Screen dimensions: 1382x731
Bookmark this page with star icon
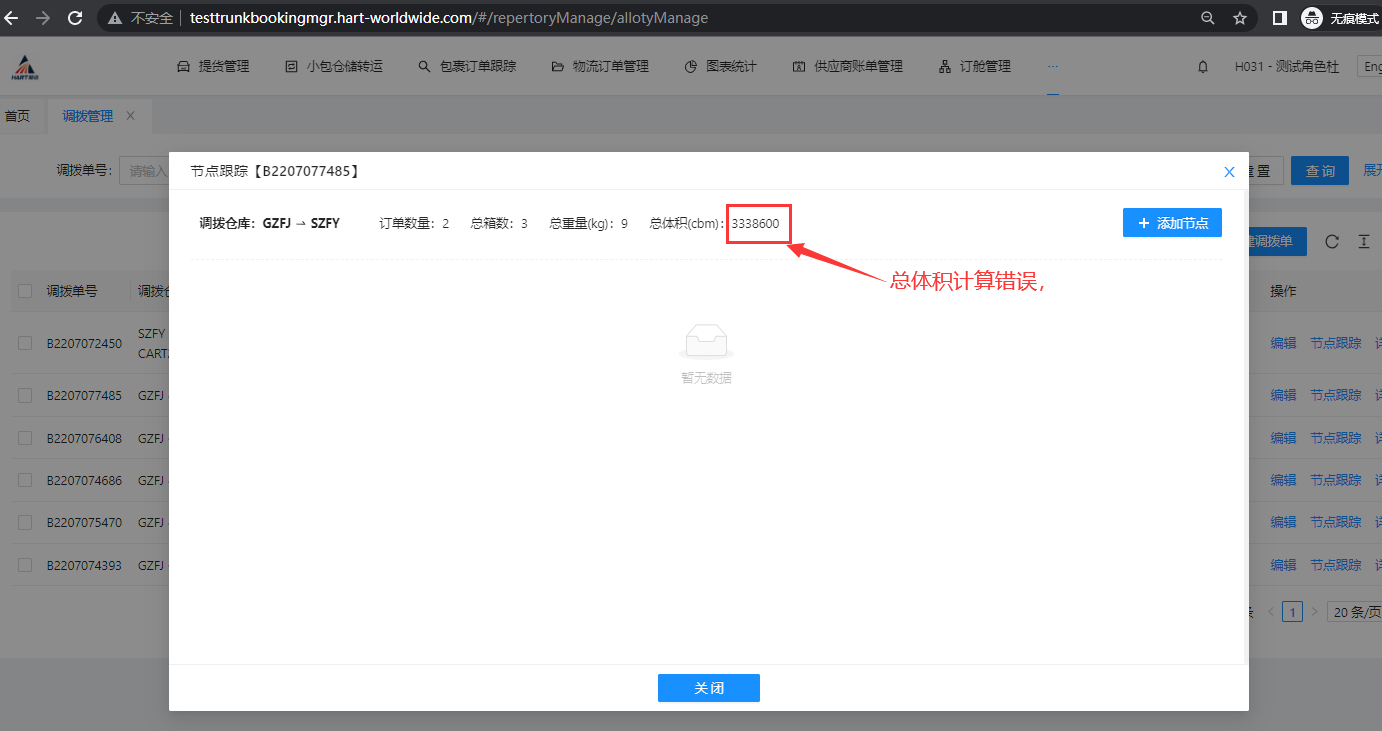(1240, 18)
